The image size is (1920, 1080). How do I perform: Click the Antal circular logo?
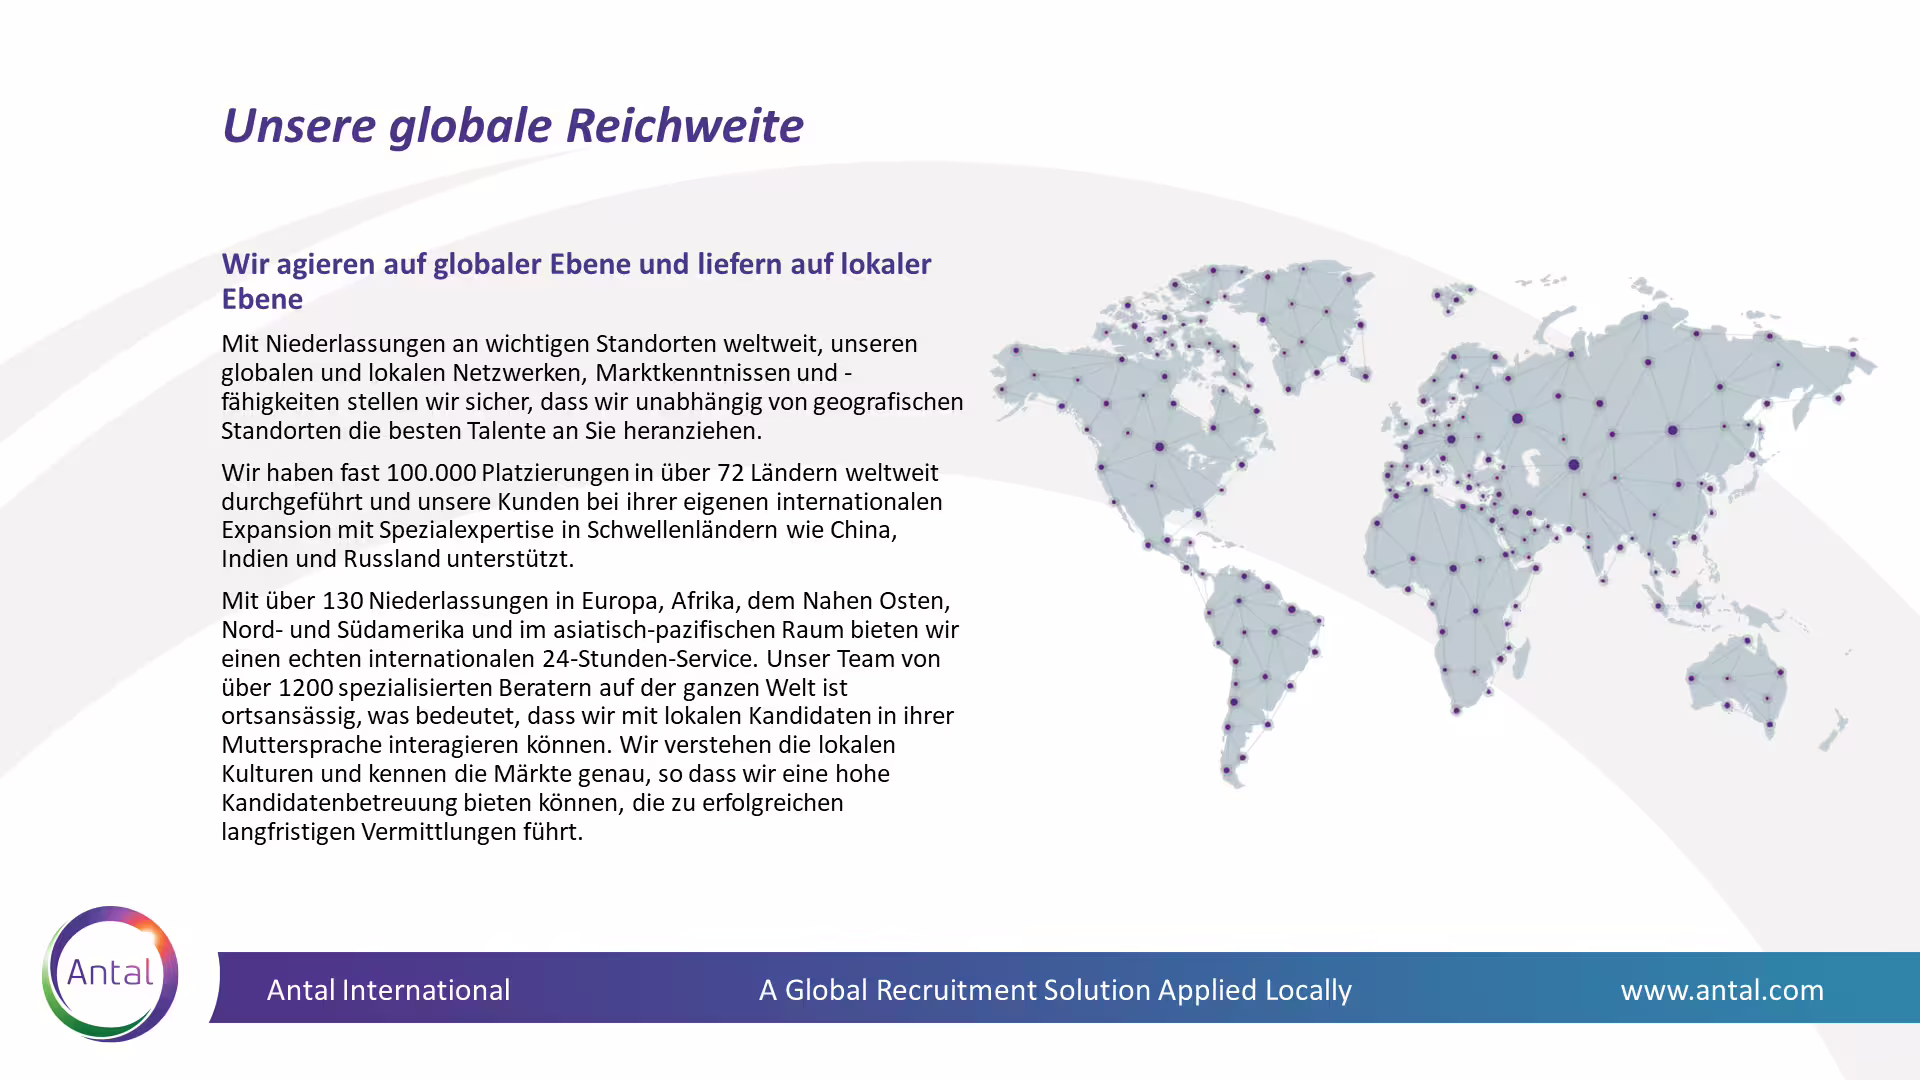[x=110, y=973]
